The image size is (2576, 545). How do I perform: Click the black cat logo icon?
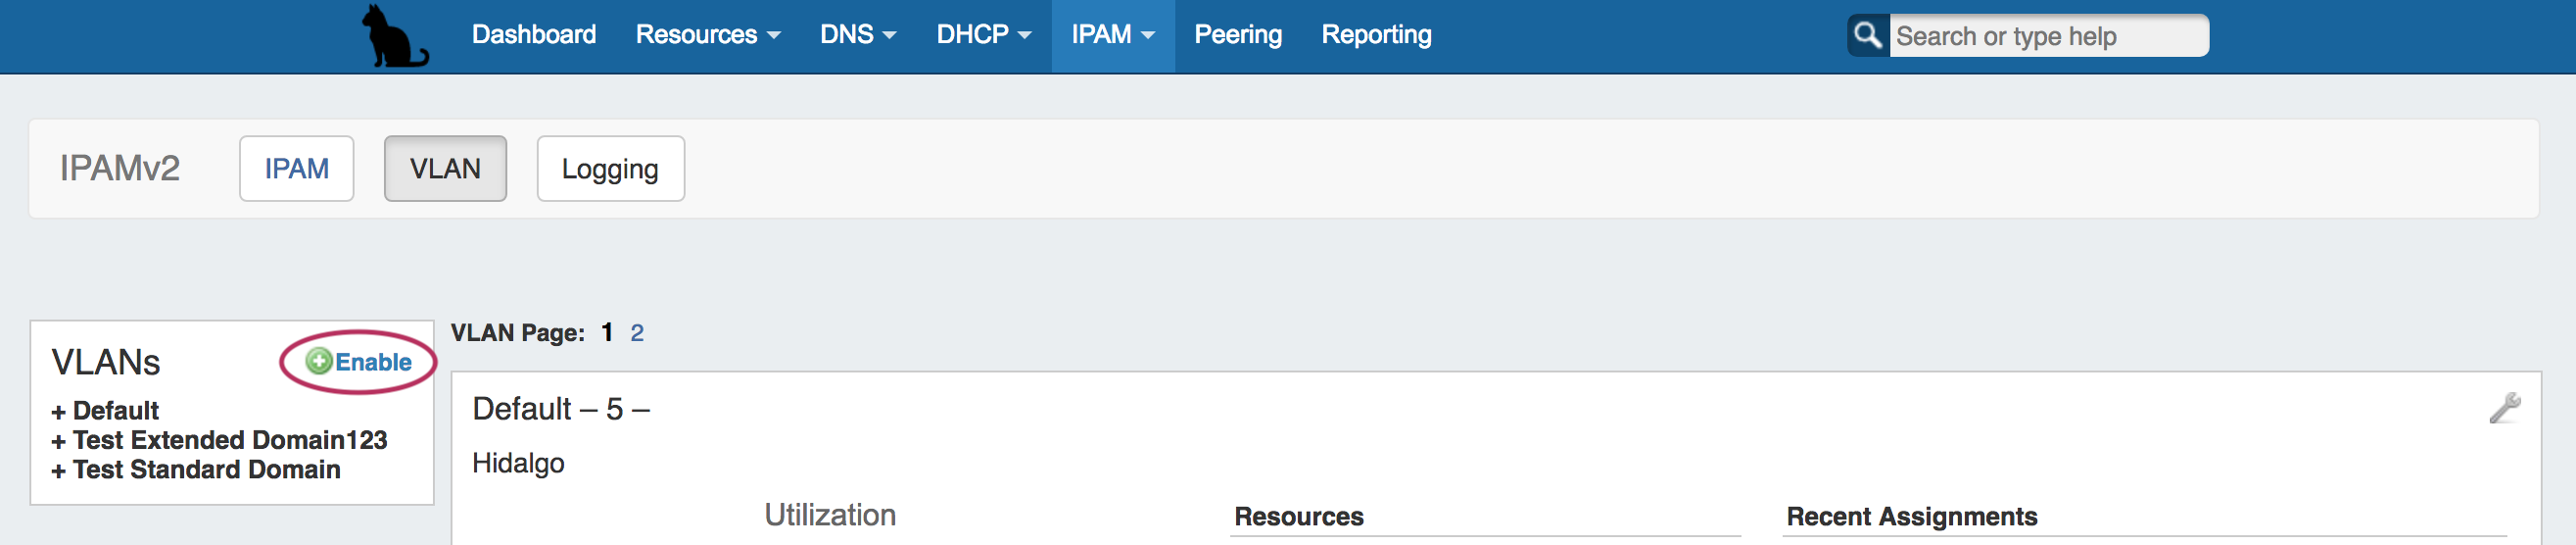click(395, 37)
